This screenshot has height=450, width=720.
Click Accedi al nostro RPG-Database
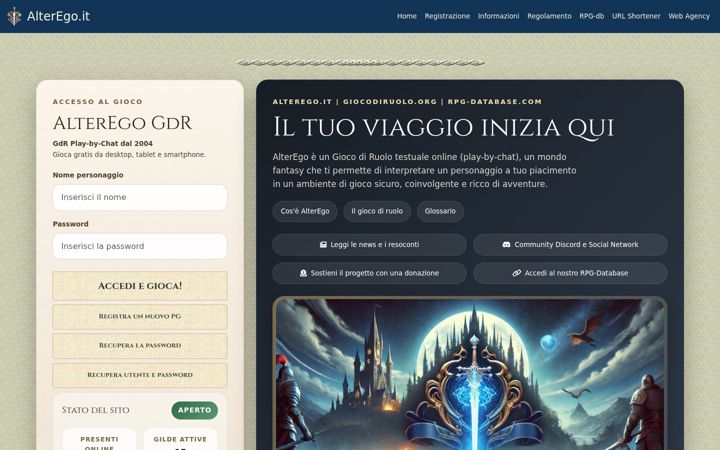(570, 273)
